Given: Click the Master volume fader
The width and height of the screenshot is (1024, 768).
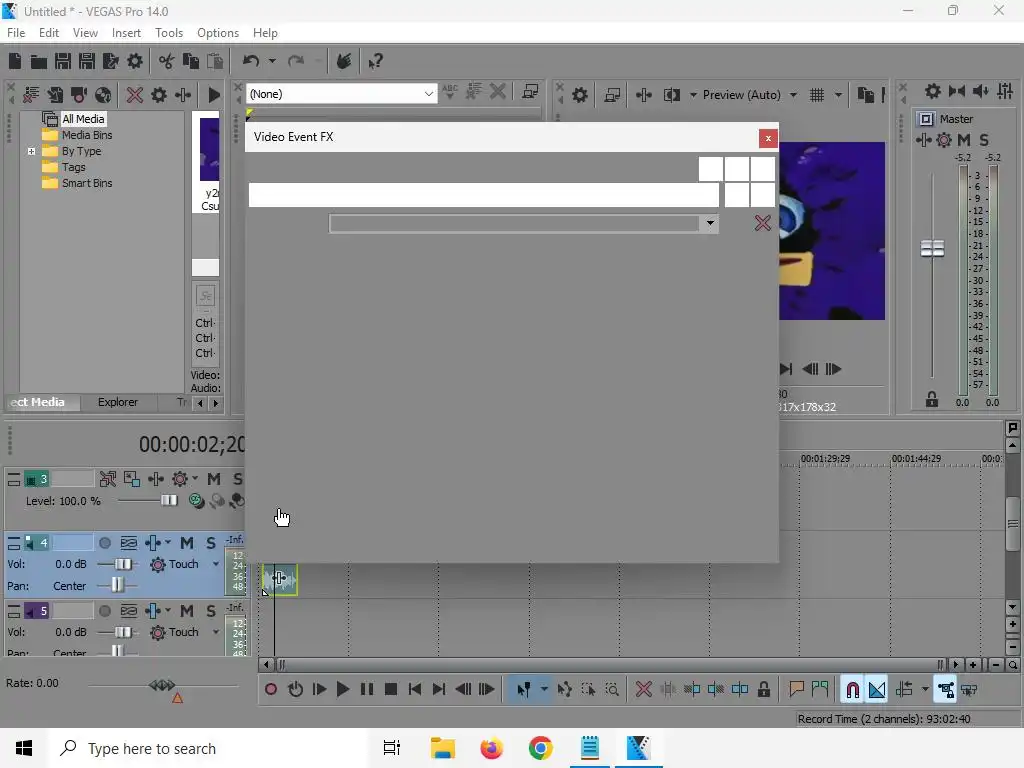Looking at the screenshot, I should pos(932,249).
